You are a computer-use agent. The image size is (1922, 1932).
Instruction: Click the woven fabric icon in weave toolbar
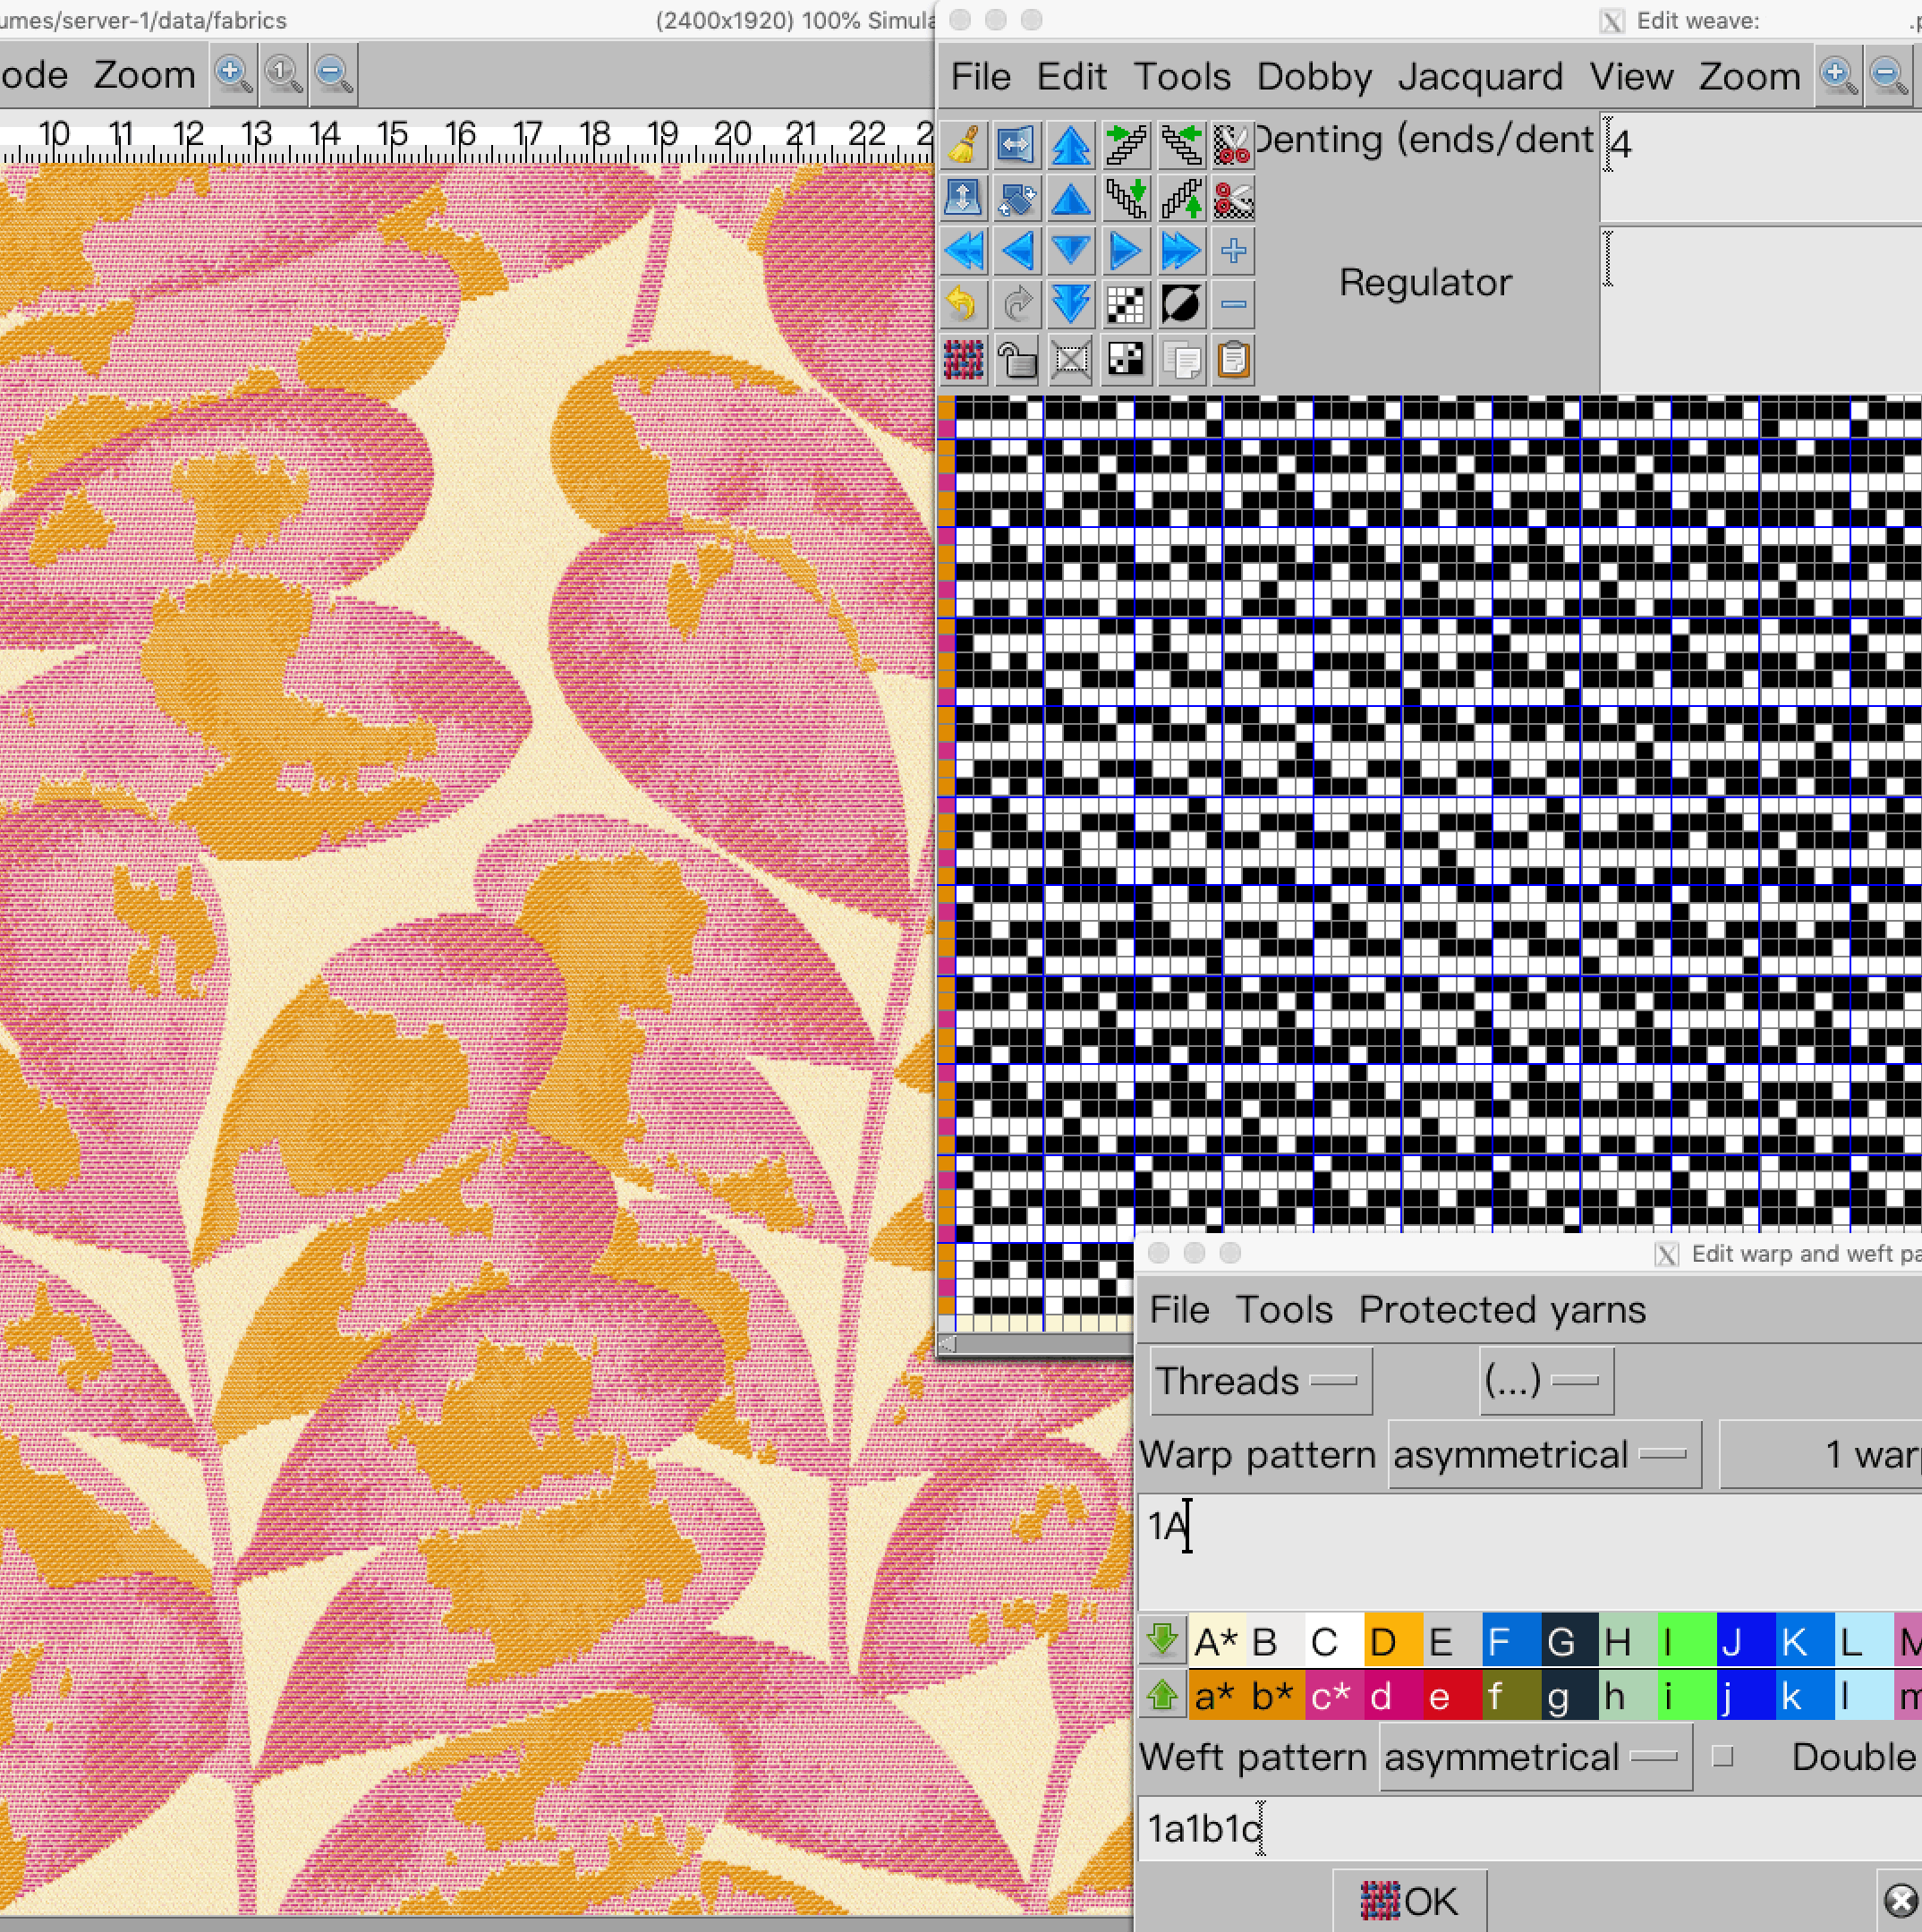pos(963,359)
